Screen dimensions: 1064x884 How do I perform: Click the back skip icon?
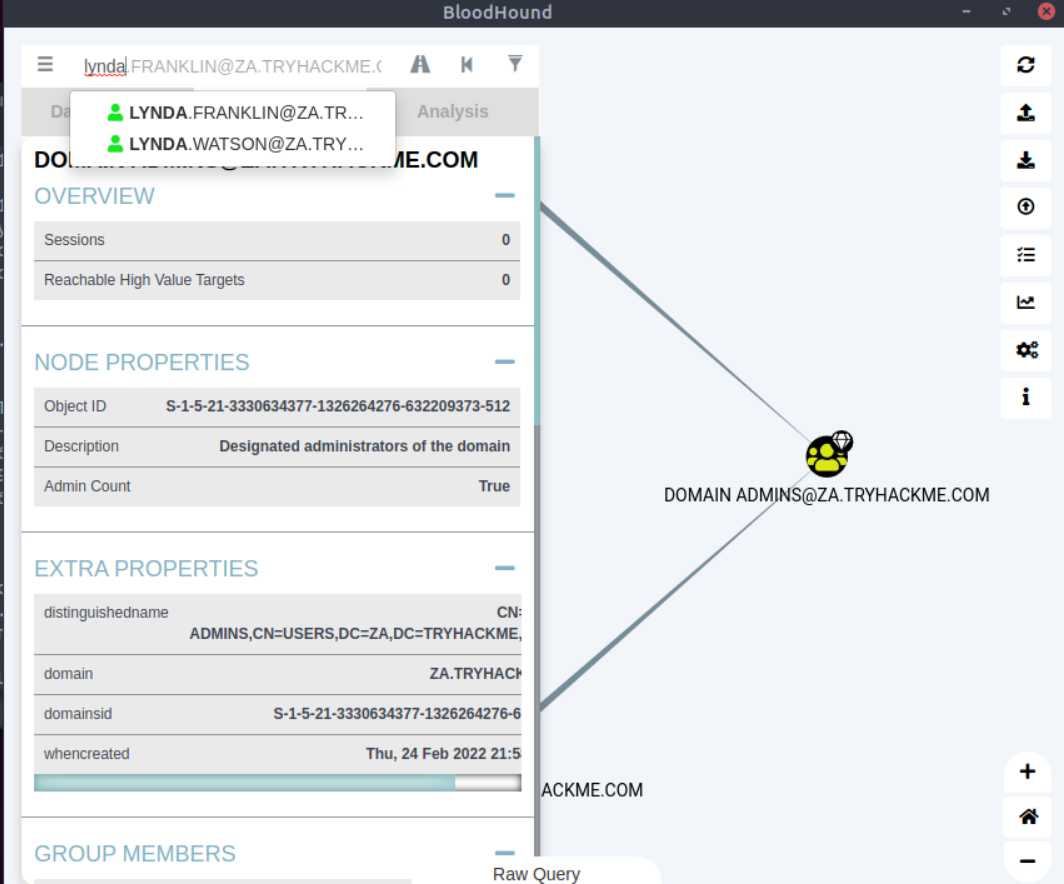[x=467, y=64]
